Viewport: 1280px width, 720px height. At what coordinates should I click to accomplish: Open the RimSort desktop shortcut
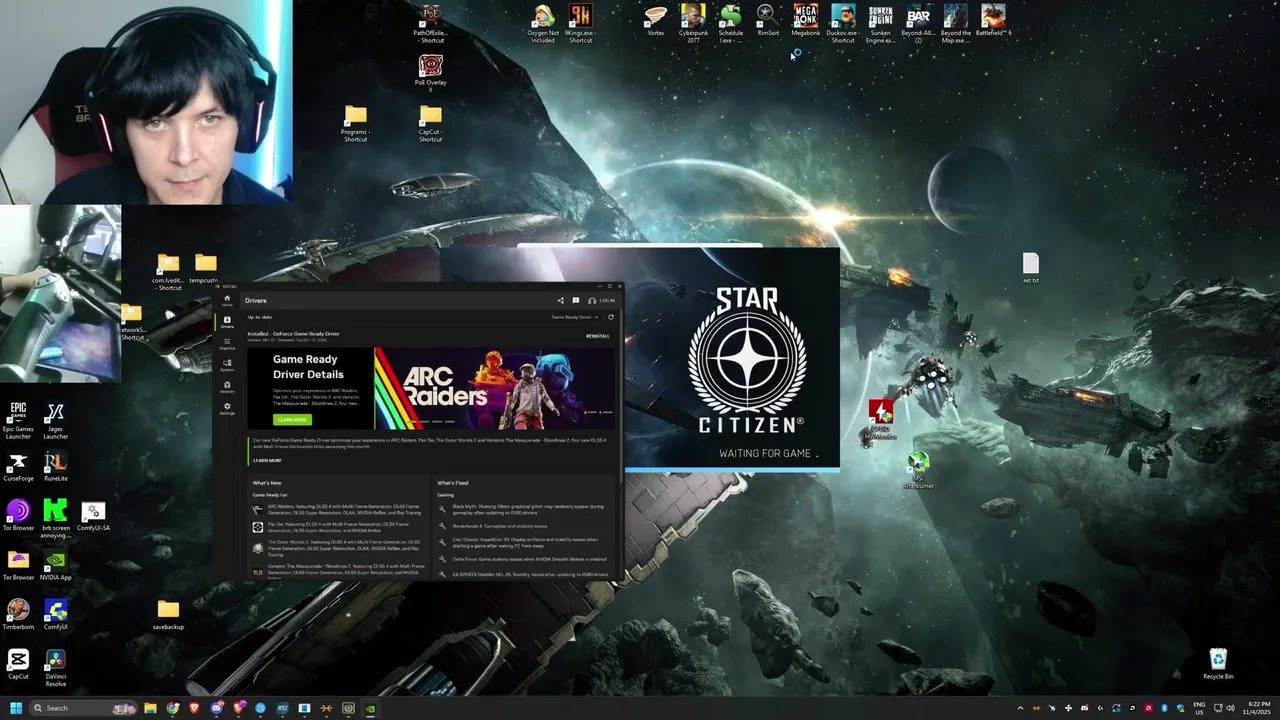pyautogui.click(x=768, y=20)
